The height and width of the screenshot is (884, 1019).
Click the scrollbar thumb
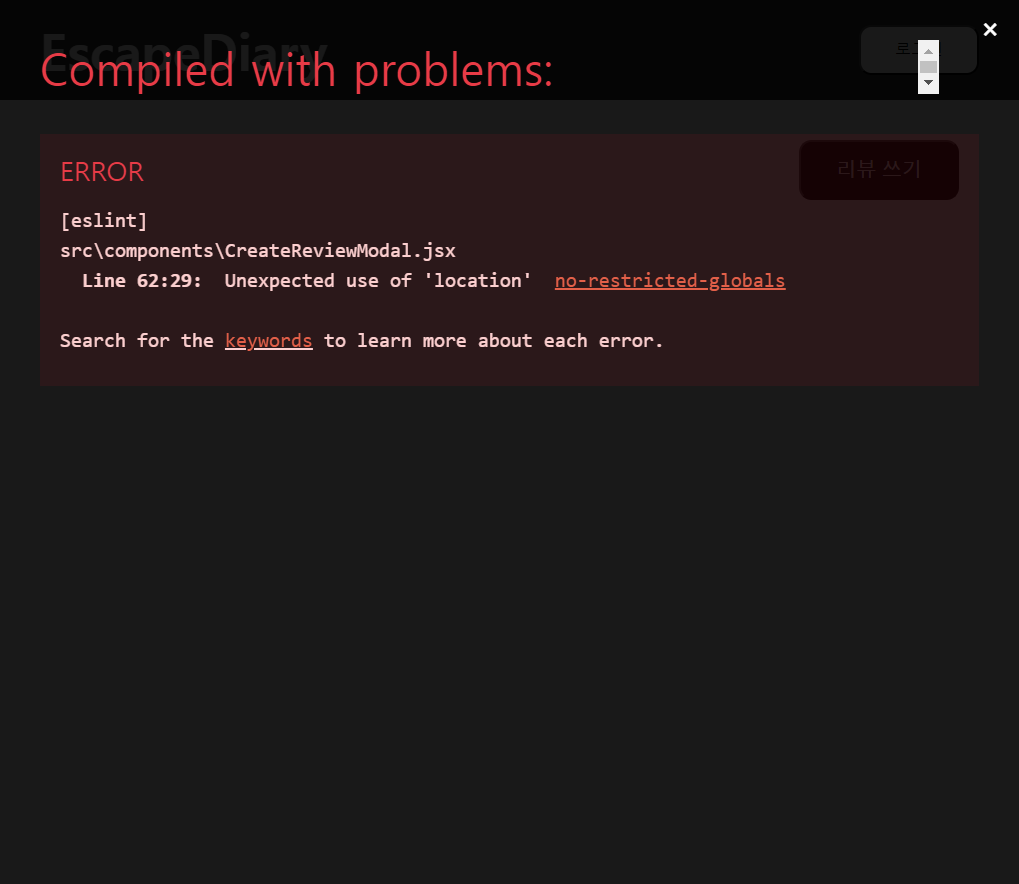(x=927, y=66)
